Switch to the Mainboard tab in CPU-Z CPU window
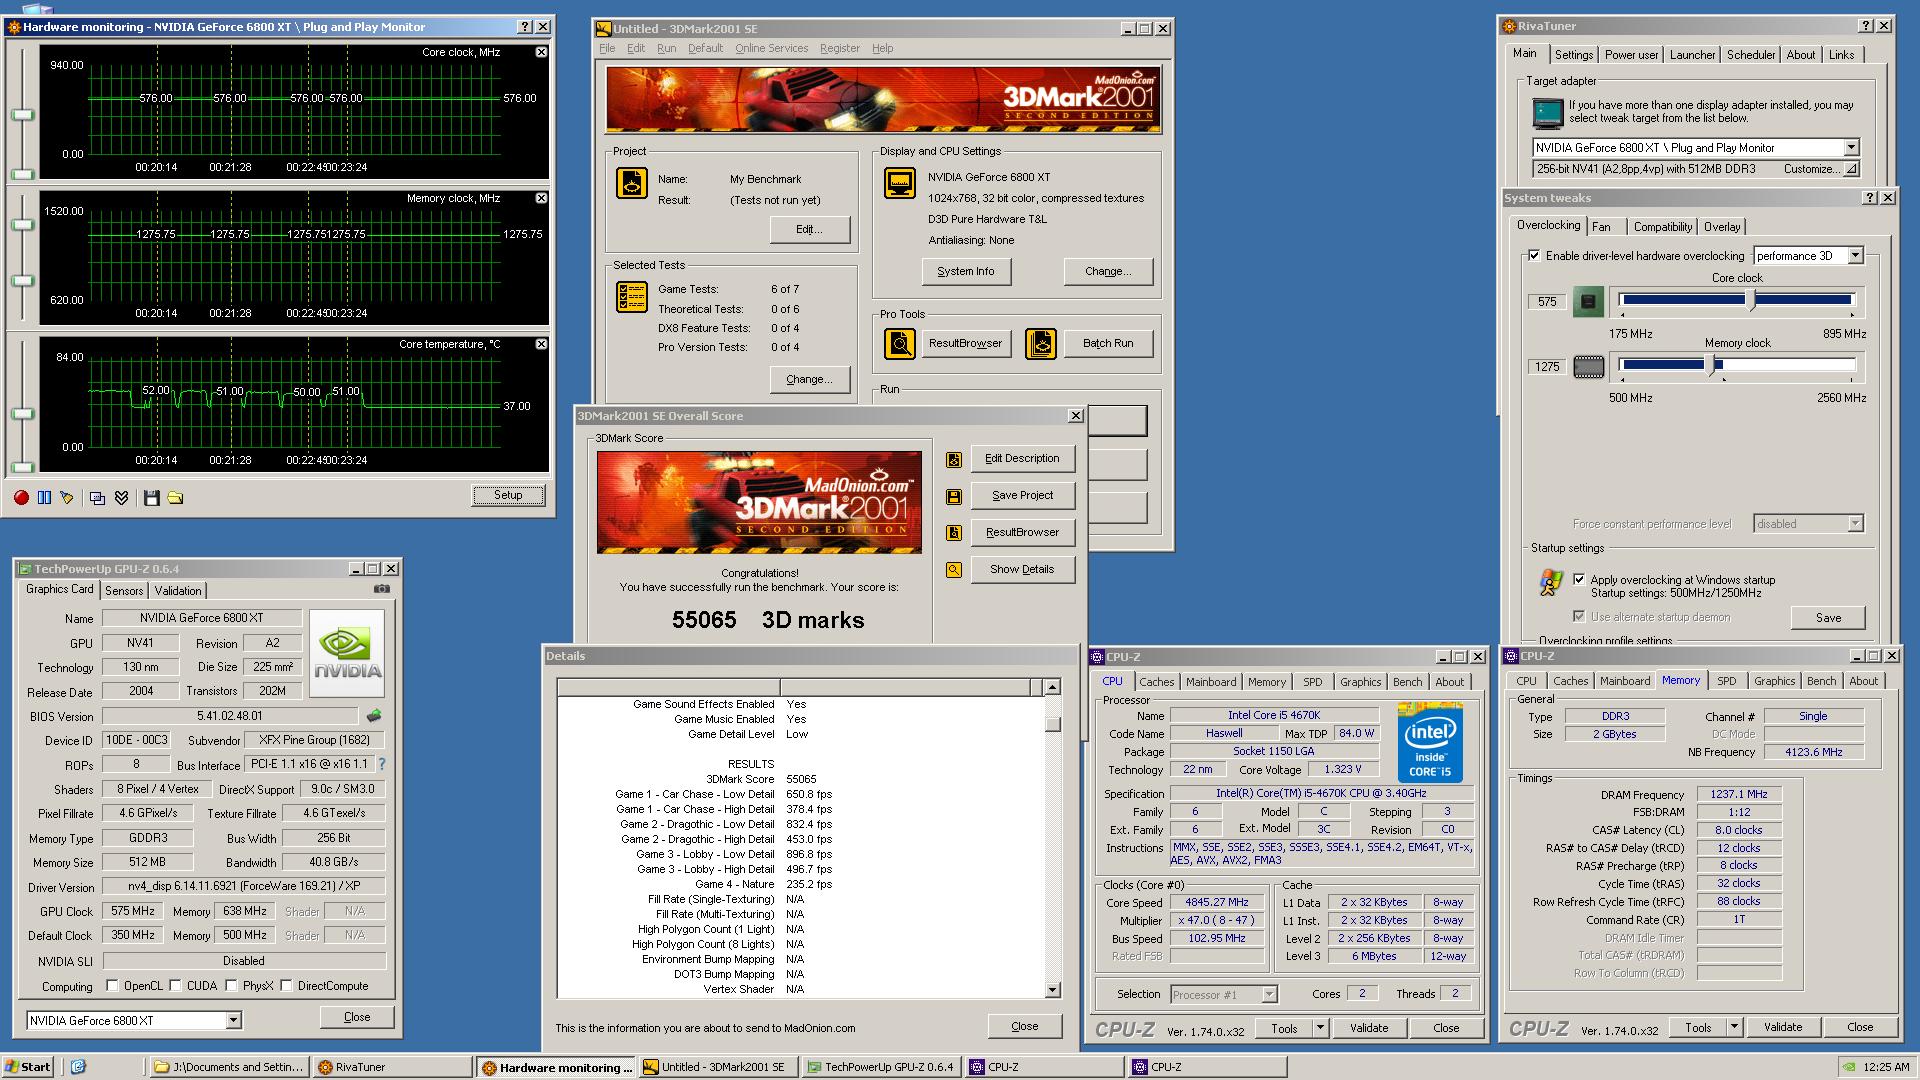Screen dimensions: 1920x1080 pyautogui.click(x=1211, y=682)
